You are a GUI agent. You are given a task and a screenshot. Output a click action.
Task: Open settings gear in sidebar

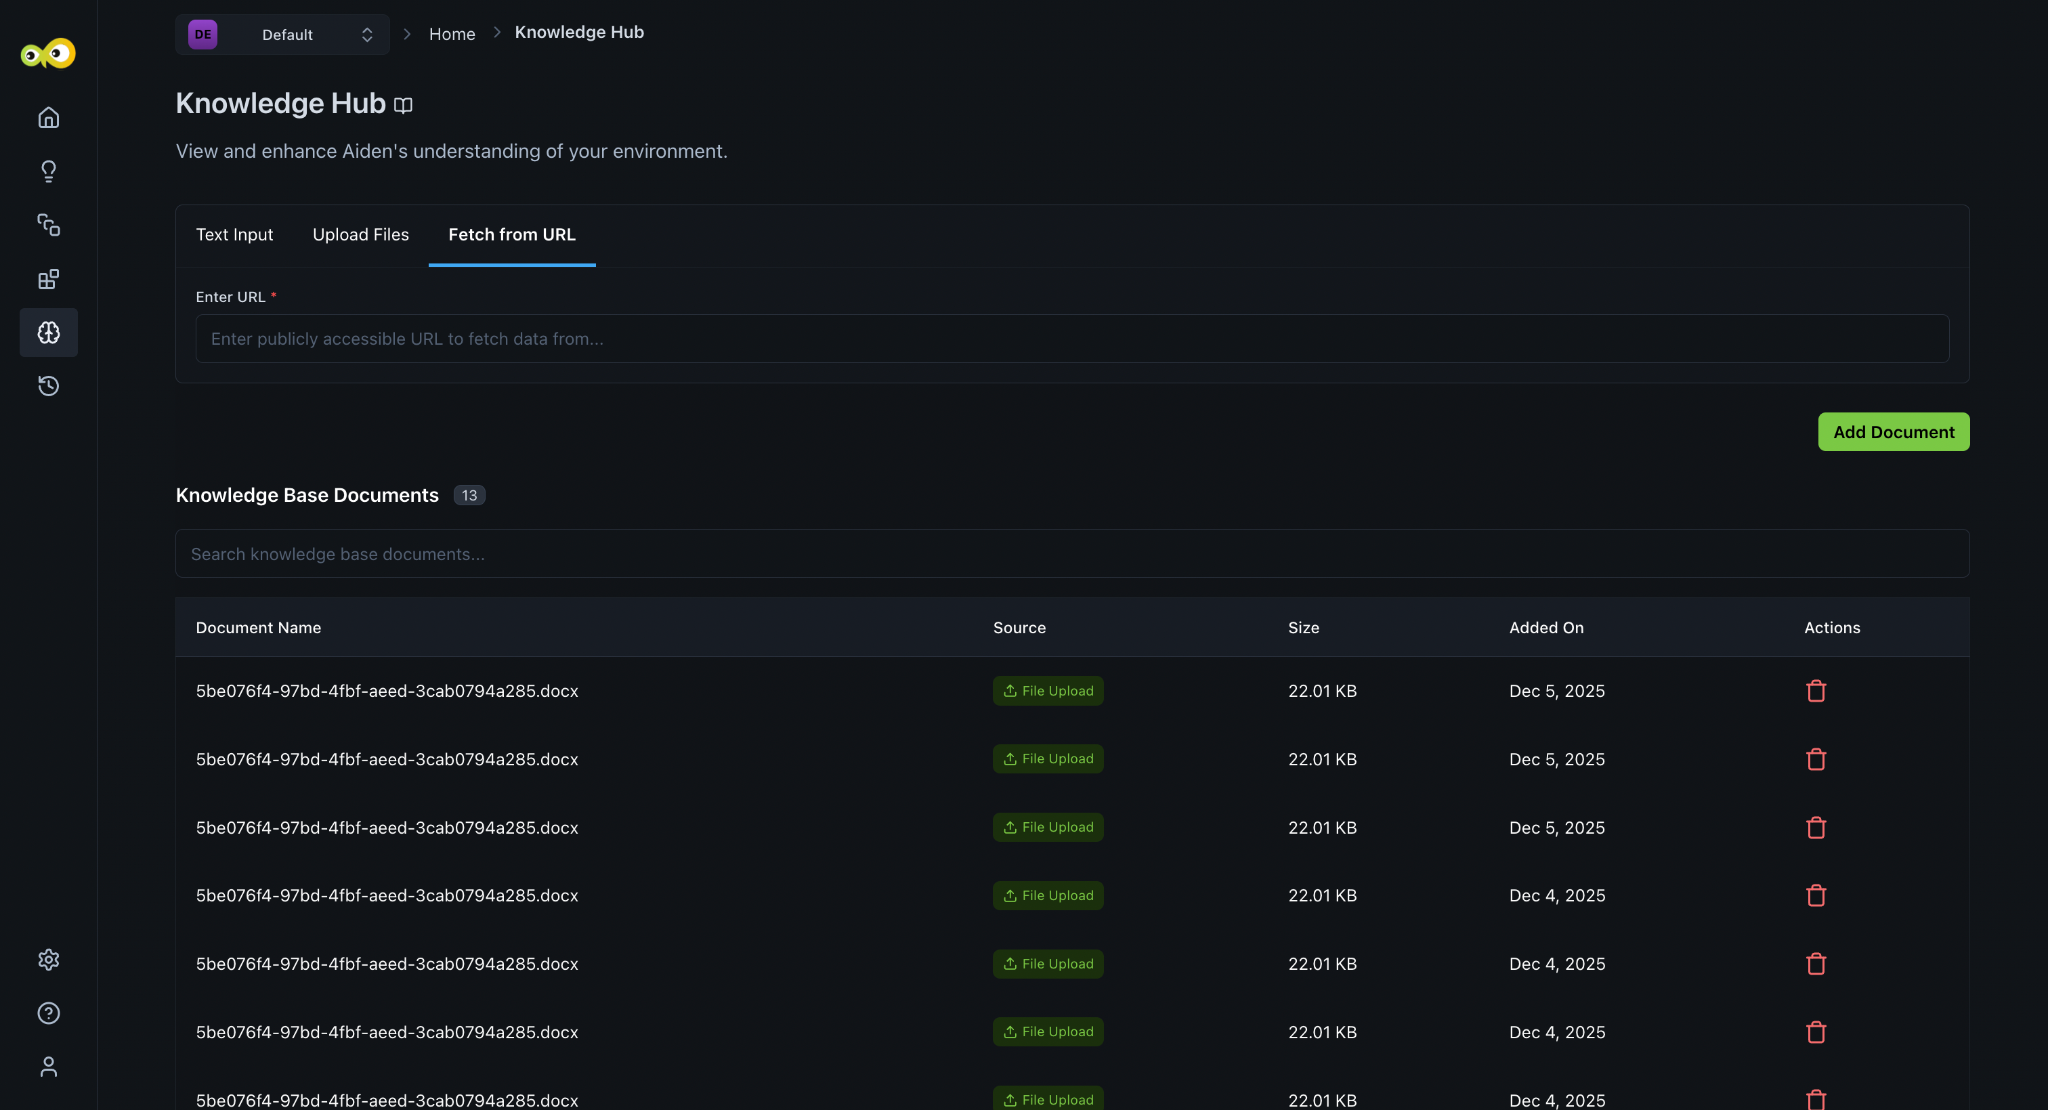point(48,960)
